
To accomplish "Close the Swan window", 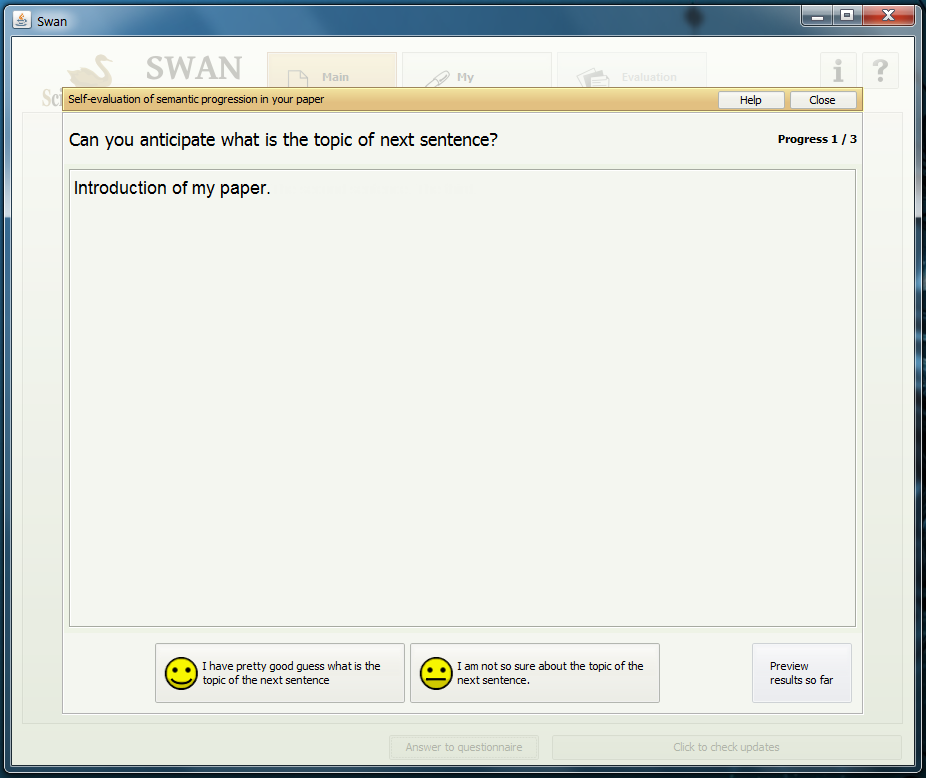I will 888,16.
